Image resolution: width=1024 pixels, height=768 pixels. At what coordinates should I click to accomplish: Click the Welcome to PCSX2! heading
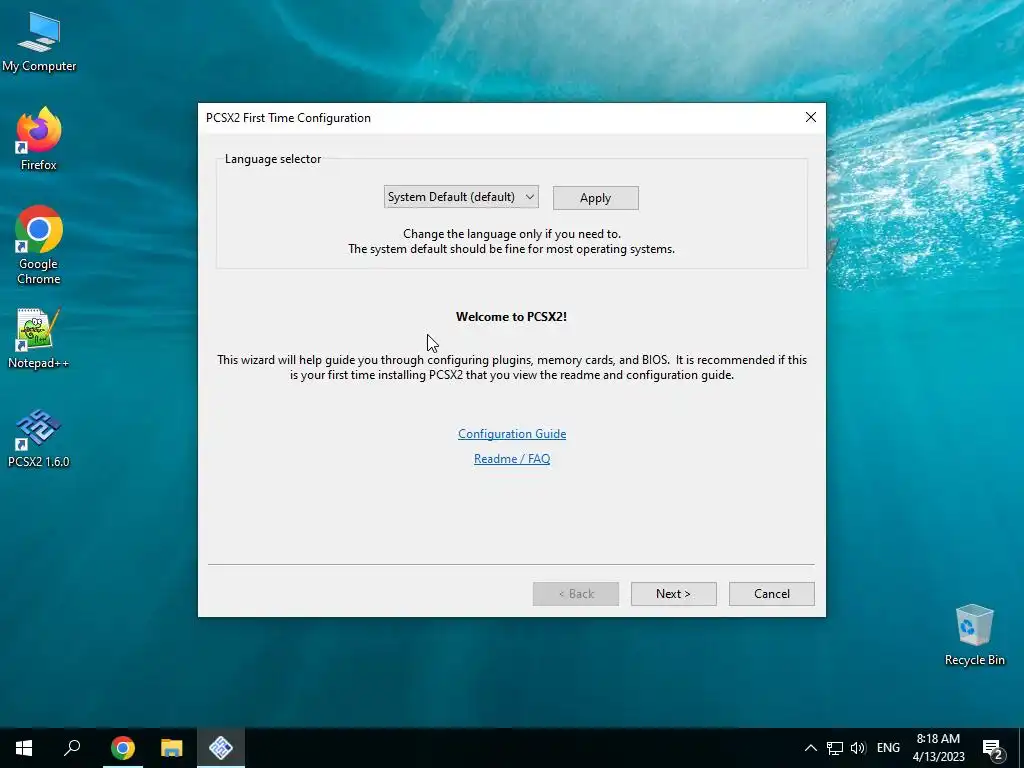coord(511,317)
